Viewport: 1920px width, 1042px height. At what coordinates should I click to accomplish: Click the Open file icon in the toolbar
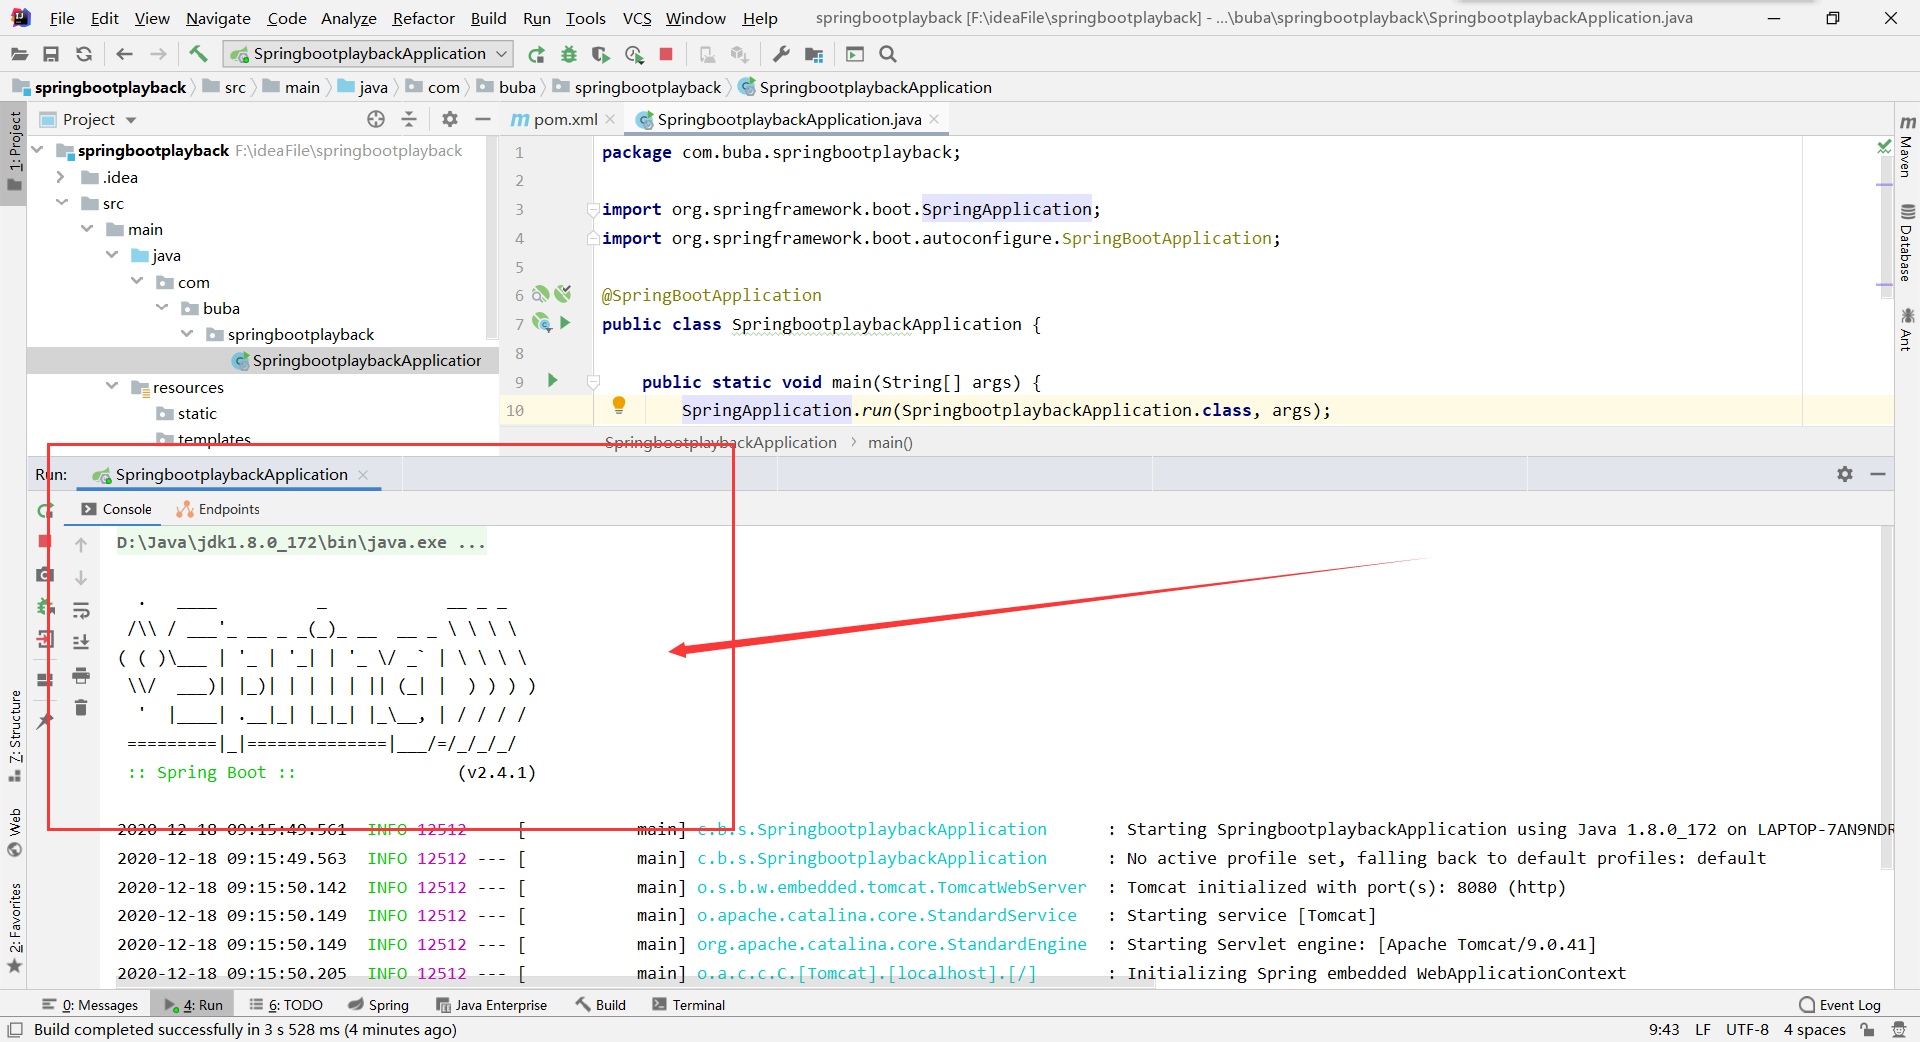(x=19, y=54)
